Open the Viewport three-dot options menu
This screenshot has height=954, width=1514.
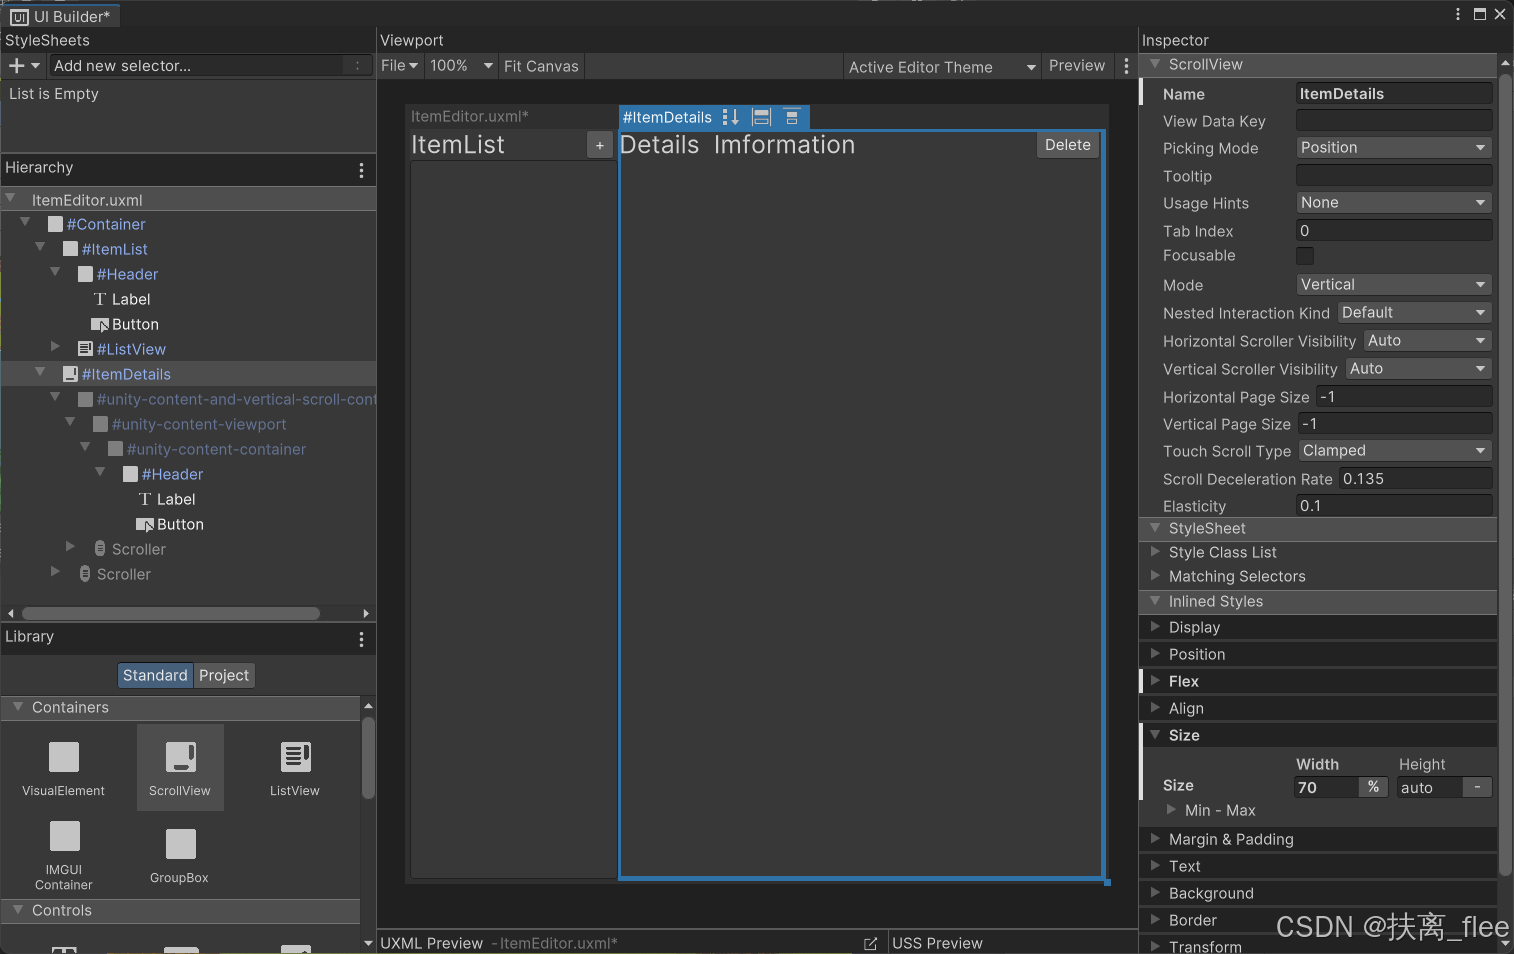[x=1126, y=66]
